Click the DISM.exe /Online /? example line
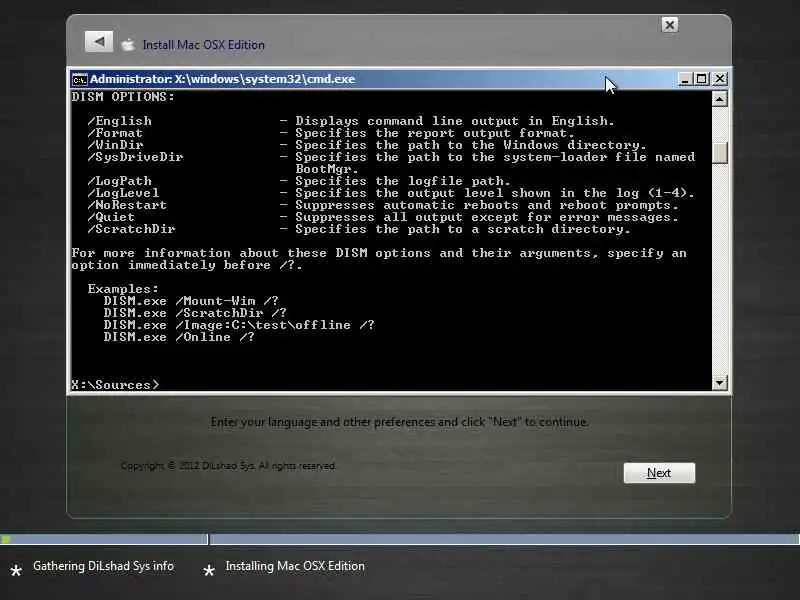This screenshot has width=800, height=600. point(179,337)
